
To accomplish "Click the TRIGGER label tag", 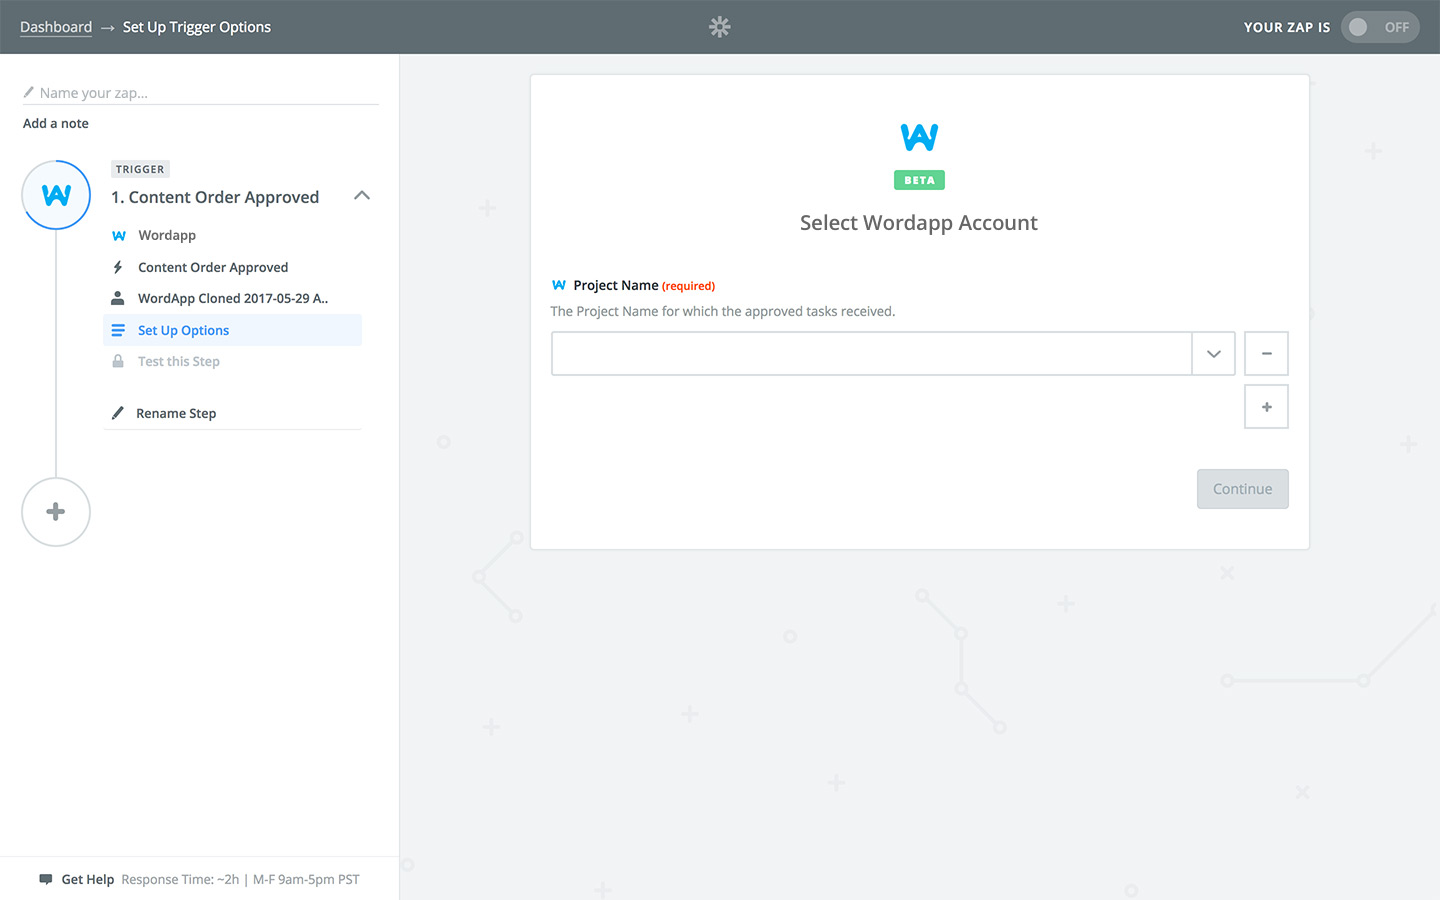I will pos(140,169).
